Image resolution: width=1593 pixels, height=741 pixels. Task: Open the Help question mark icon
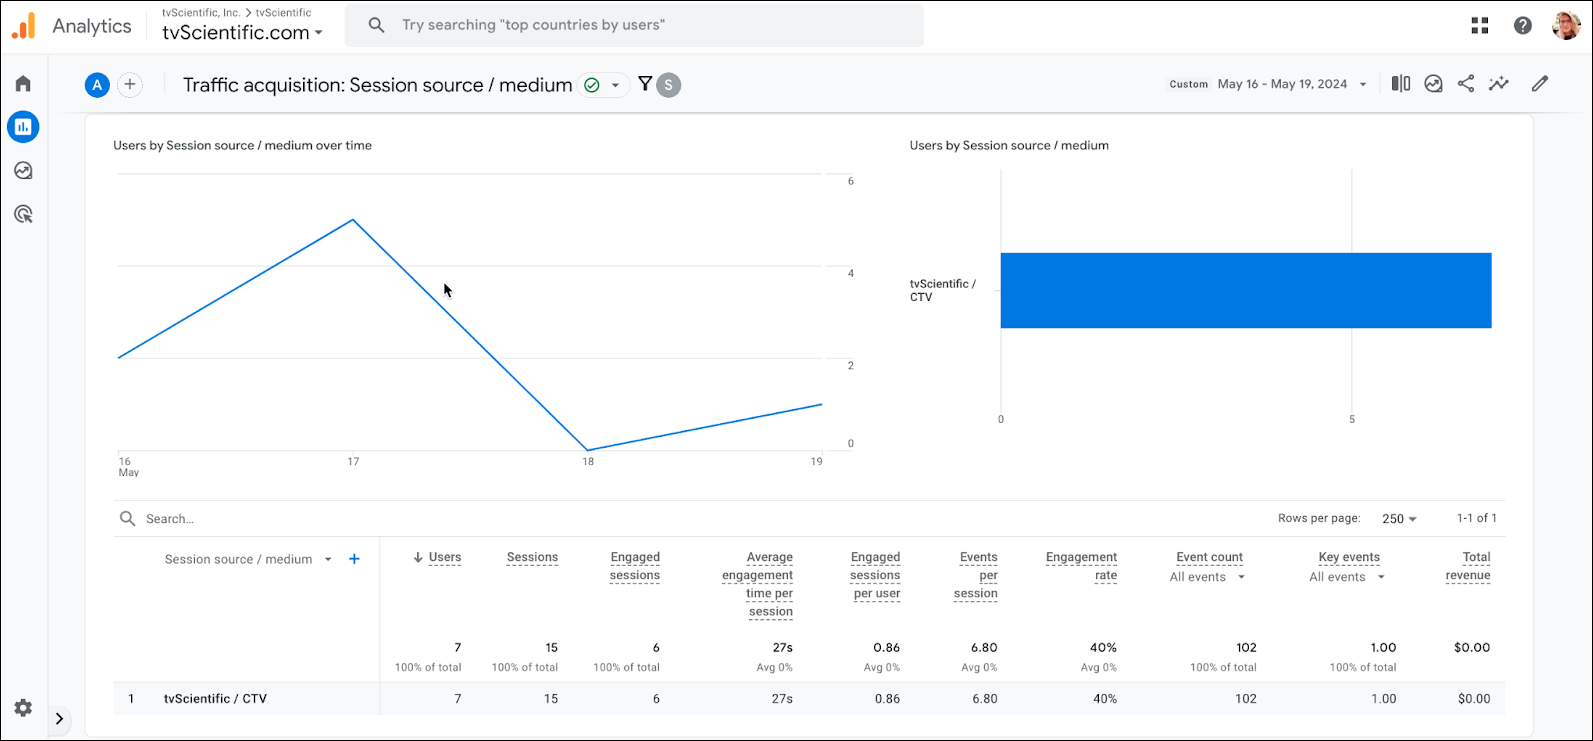pos(1523,26)
